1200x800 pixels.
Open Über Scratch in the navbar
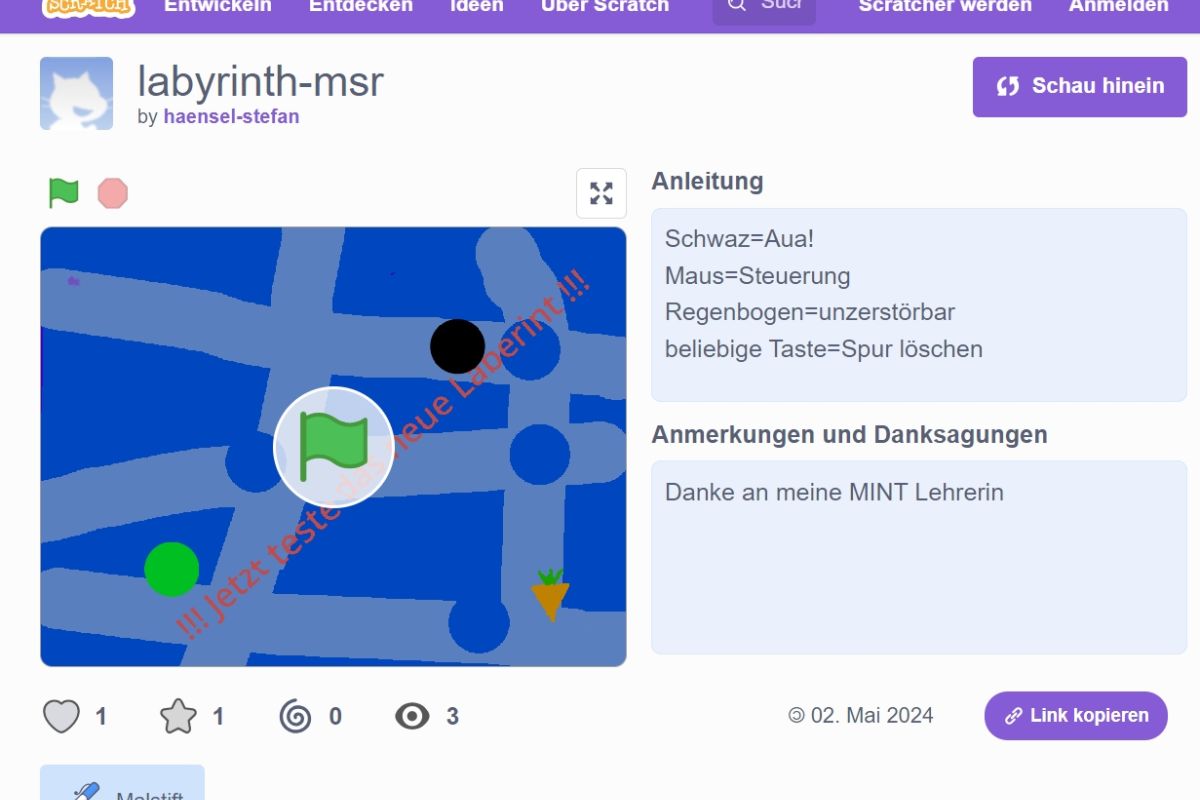click(604, 7)
